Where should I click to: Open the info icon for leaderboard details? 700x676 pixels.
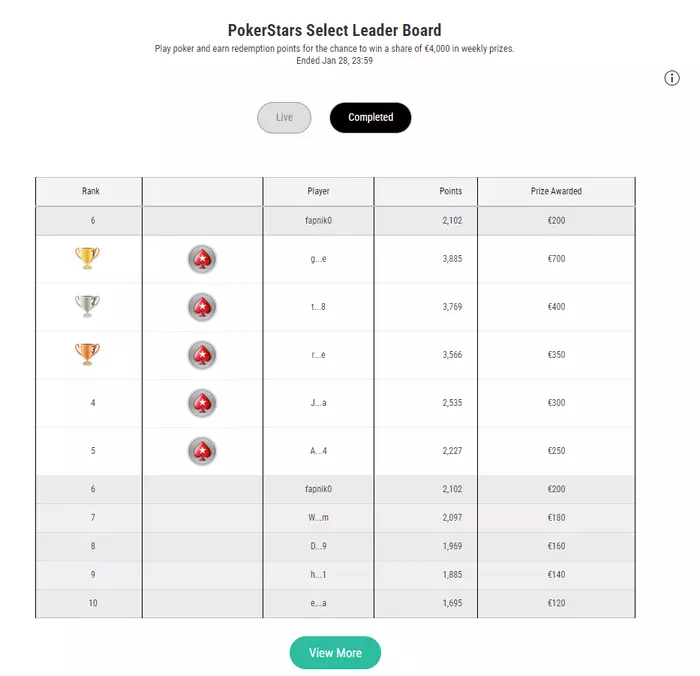pyautogui.click(x=671, y=78)
